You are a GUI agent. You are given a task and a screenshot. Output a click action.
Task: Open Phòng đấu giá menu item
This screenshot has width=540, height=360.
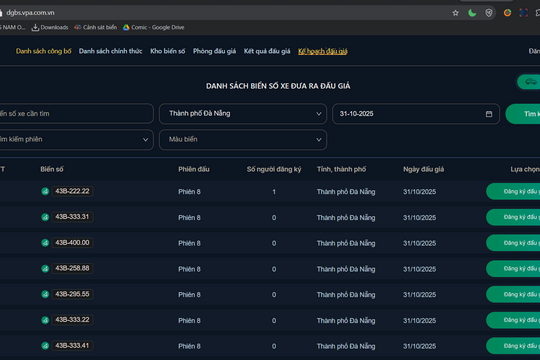click(214, 51)
